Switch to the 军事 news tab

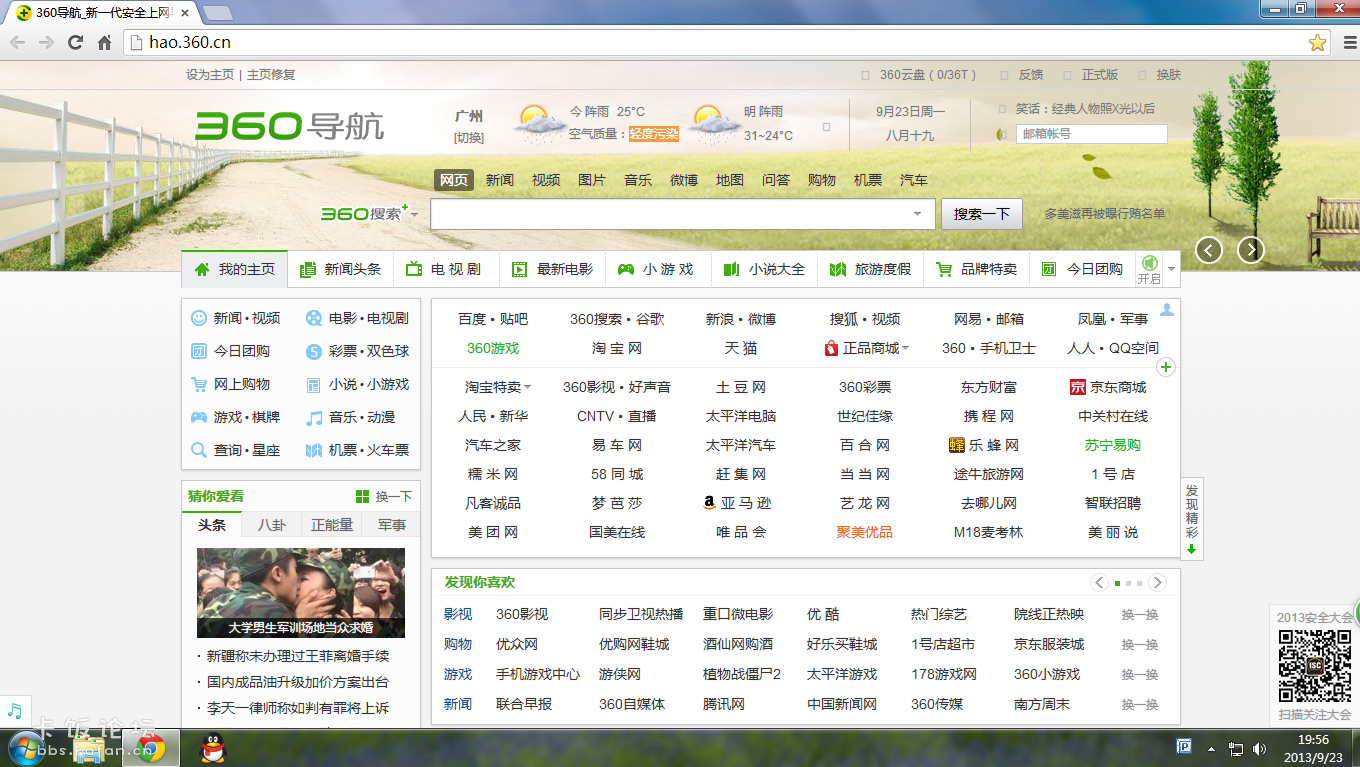click(x=391, y=525)
